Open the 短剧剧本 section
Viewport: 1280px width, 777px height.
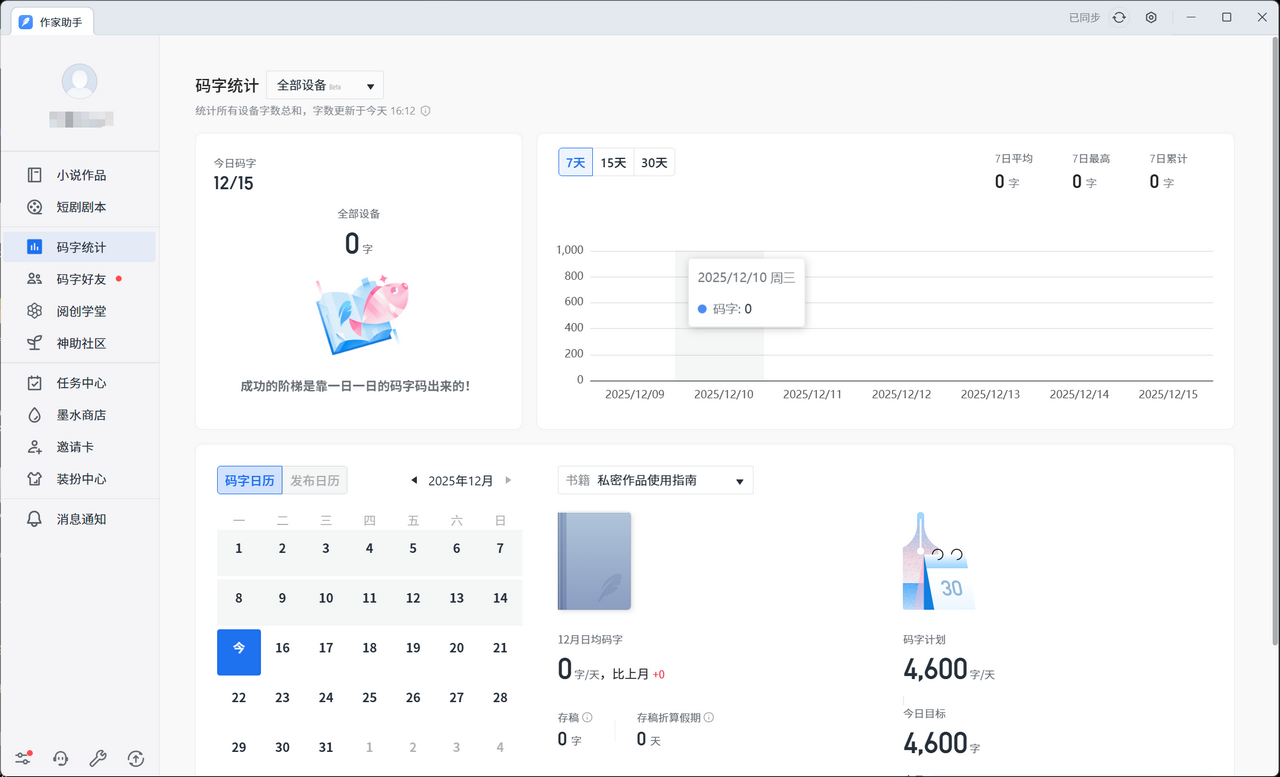click(x=80, y=206)
